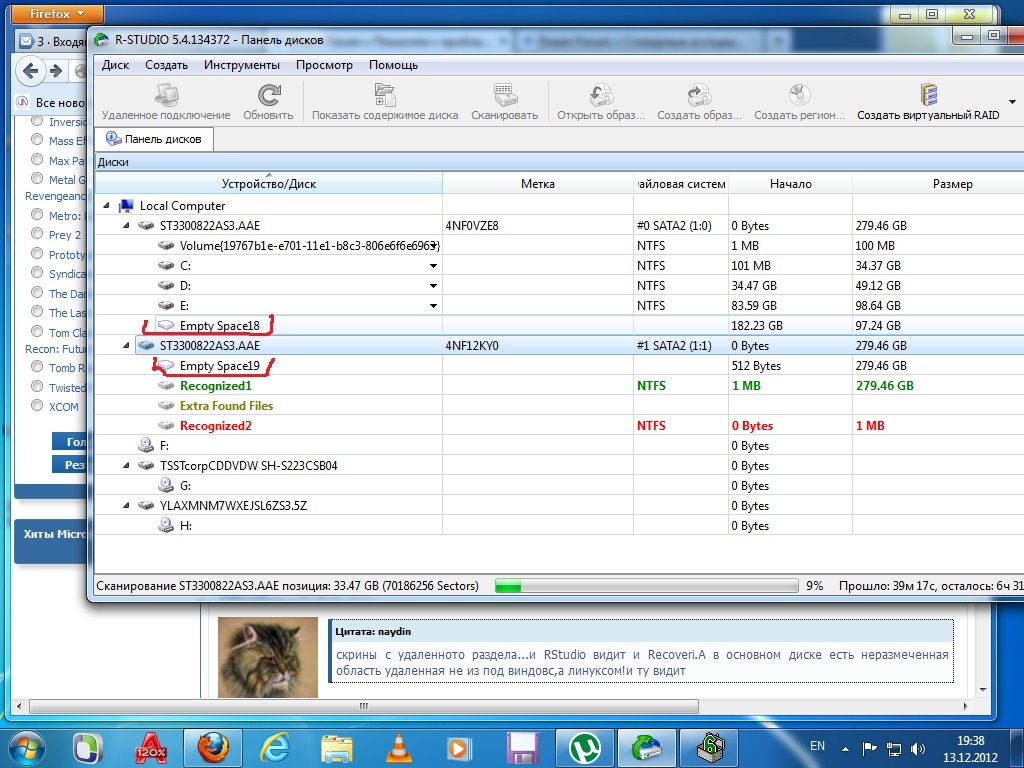1024x768 pixels.
Task: Open VLC media player from taskbar
Action: tap(399, 747)
